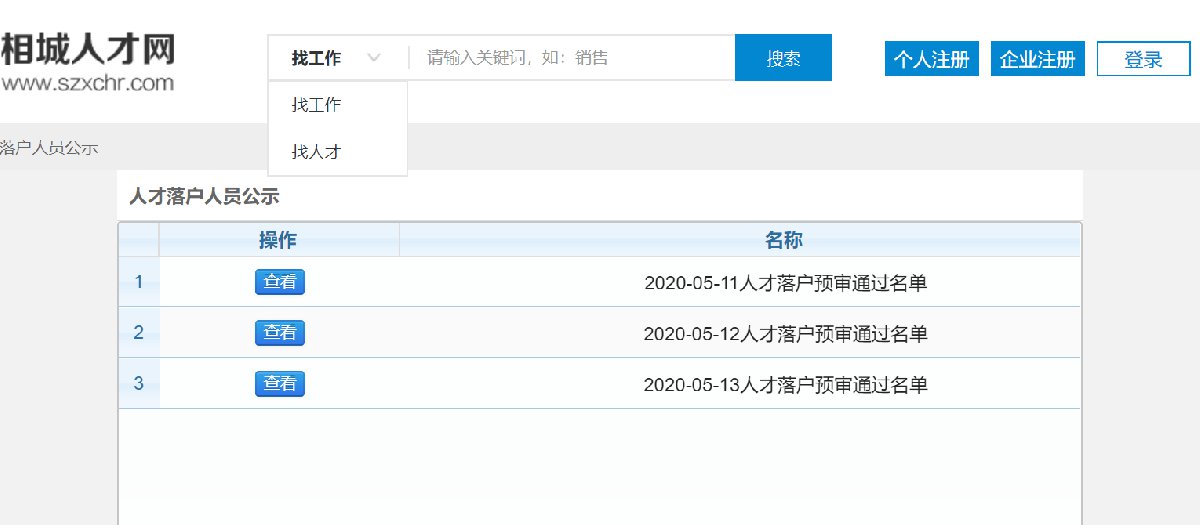Click the 登录 login button

pos(1143,59)
